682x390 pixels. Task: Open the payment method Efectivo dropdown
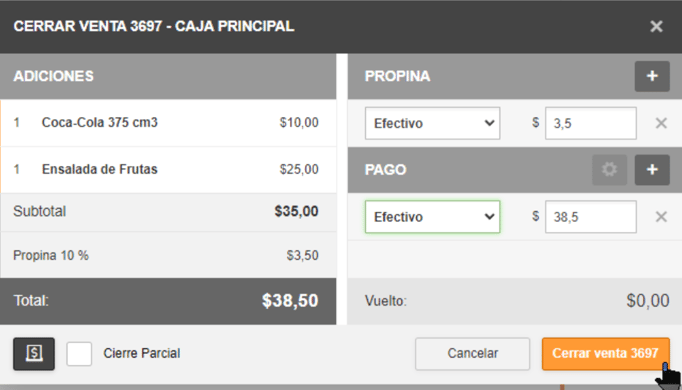[432, 217]
